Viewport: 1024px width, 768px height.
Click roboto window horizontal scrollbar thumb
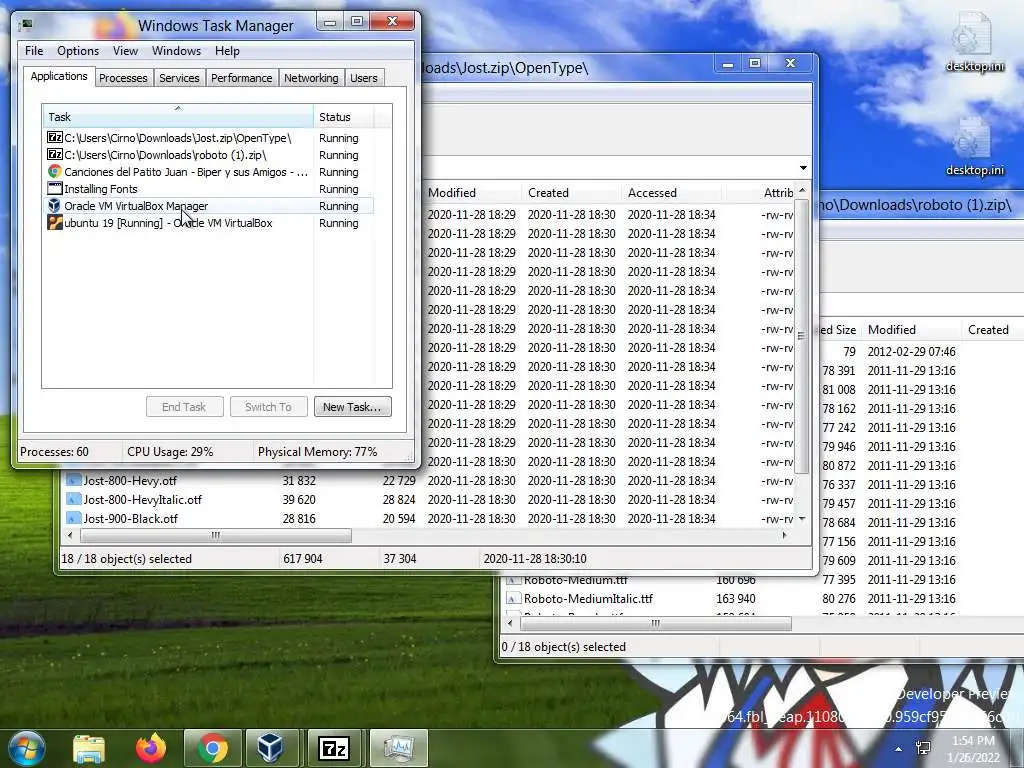[655, 624]
